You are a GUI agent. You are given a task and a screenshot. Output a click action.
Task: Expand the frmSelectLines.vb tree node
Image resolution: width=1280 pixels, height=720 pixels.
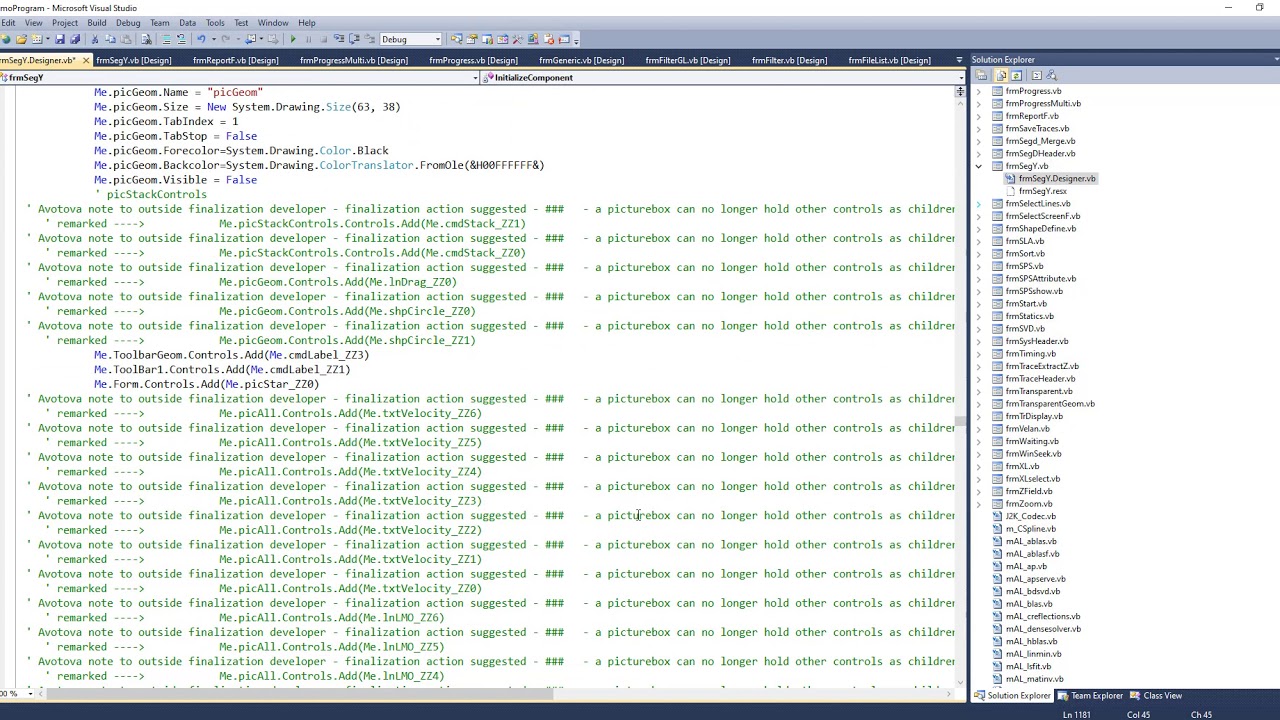[x=979, y=203]
